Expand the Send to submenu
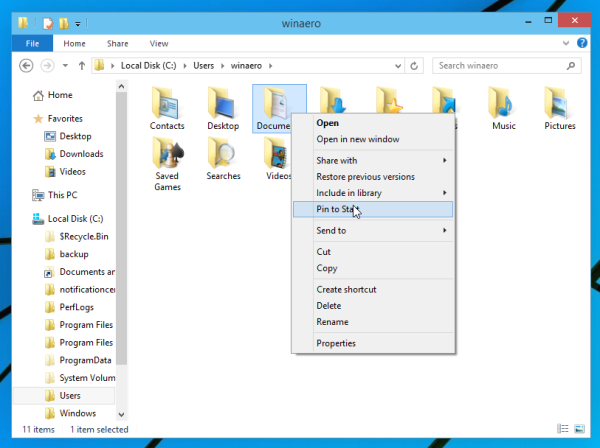The height and width of the screenshot is (448, 600). pos(372,230)
